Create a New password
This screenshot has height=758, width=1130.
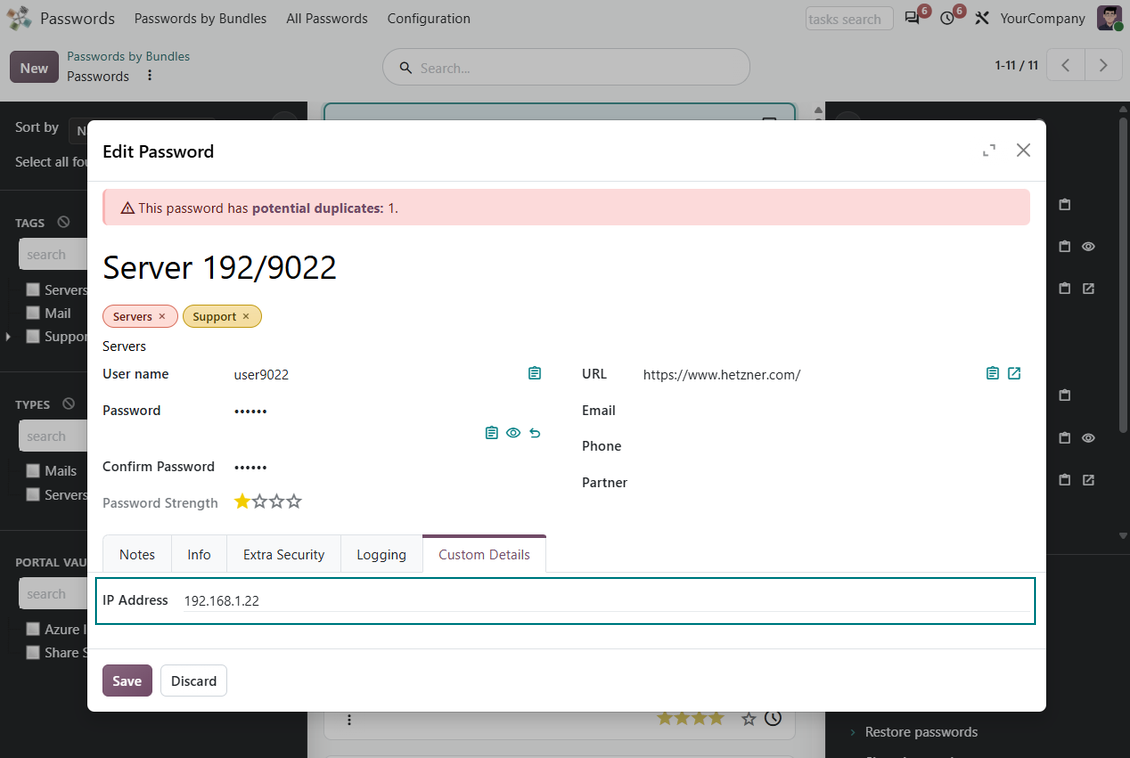pos(34,68)
